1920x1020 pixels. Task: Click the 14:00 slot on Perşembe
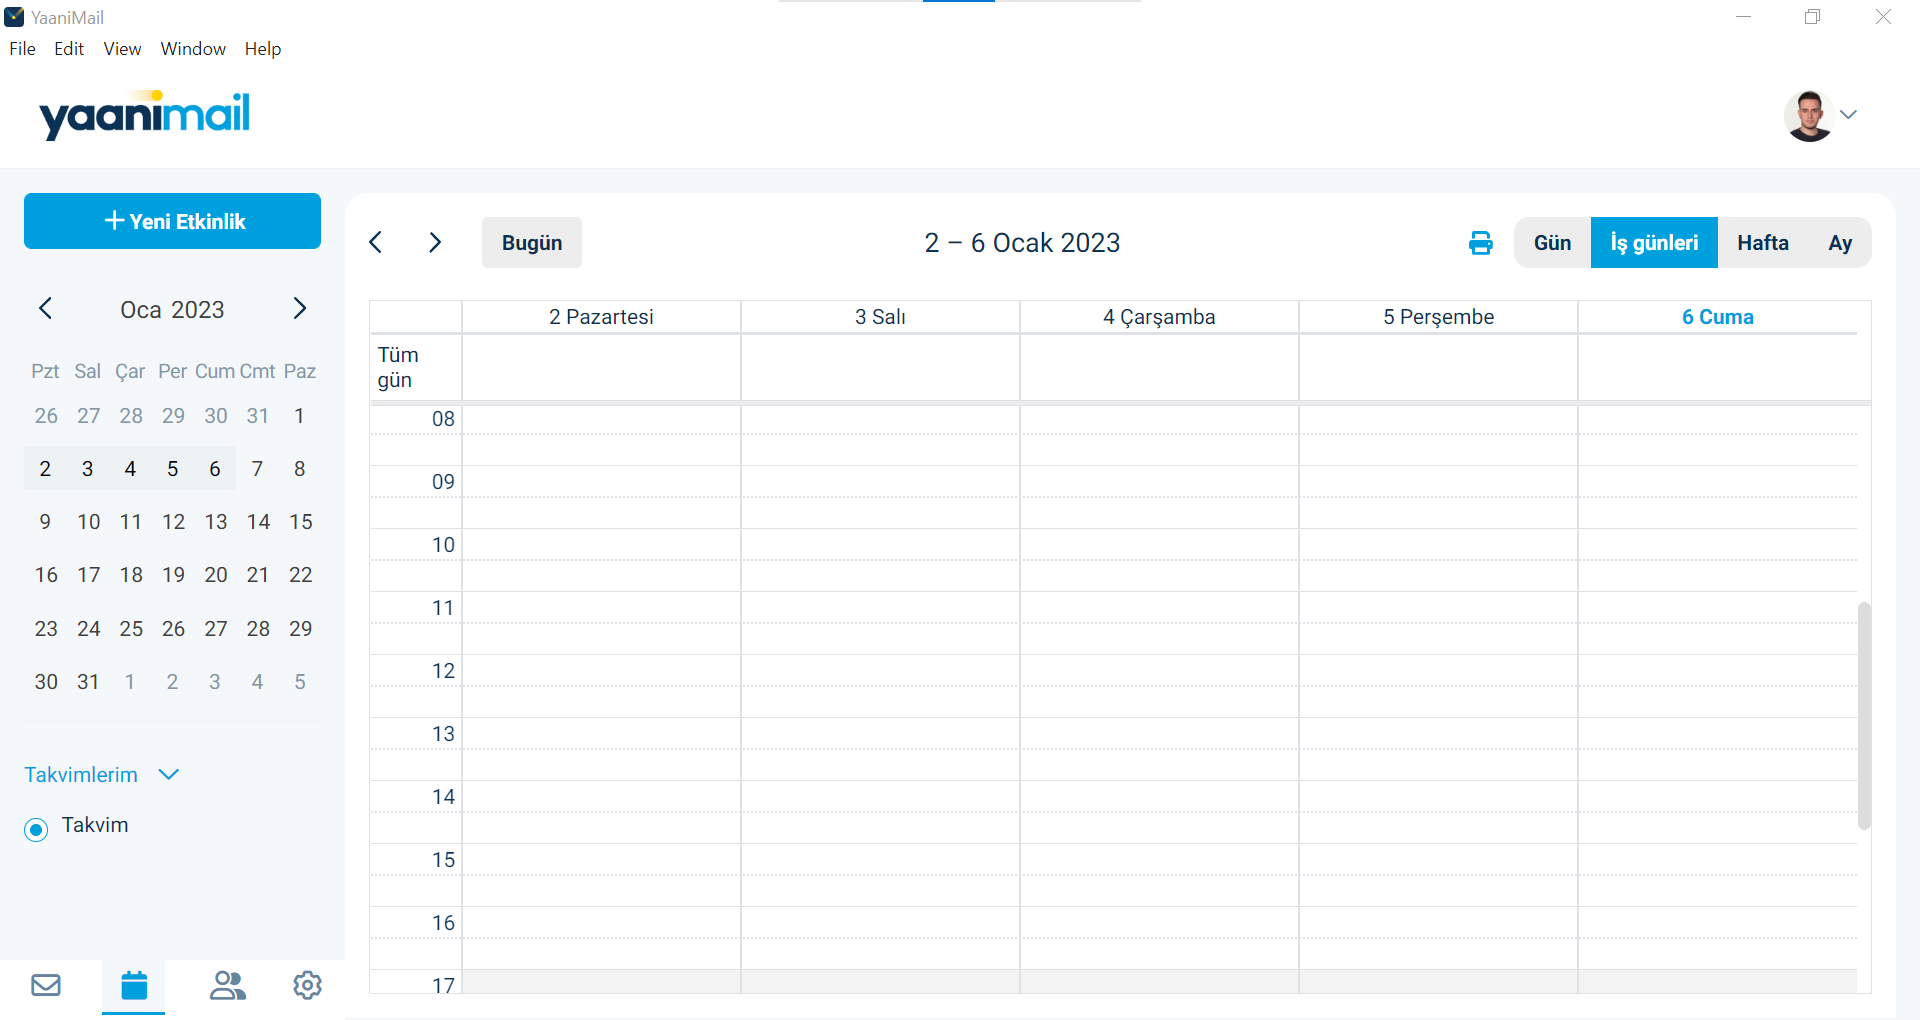click(x=1438, y=797)
